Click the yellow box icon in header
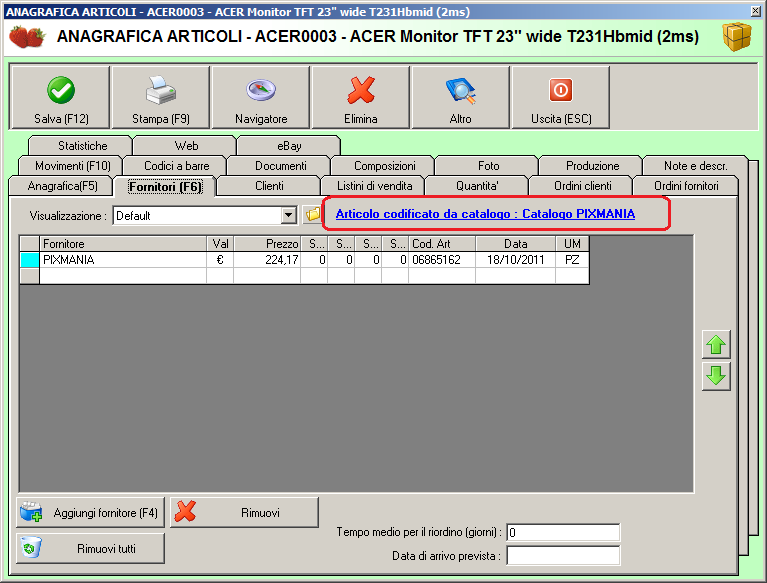This screenshot has width=767, height=583. [x=737, y=37]
